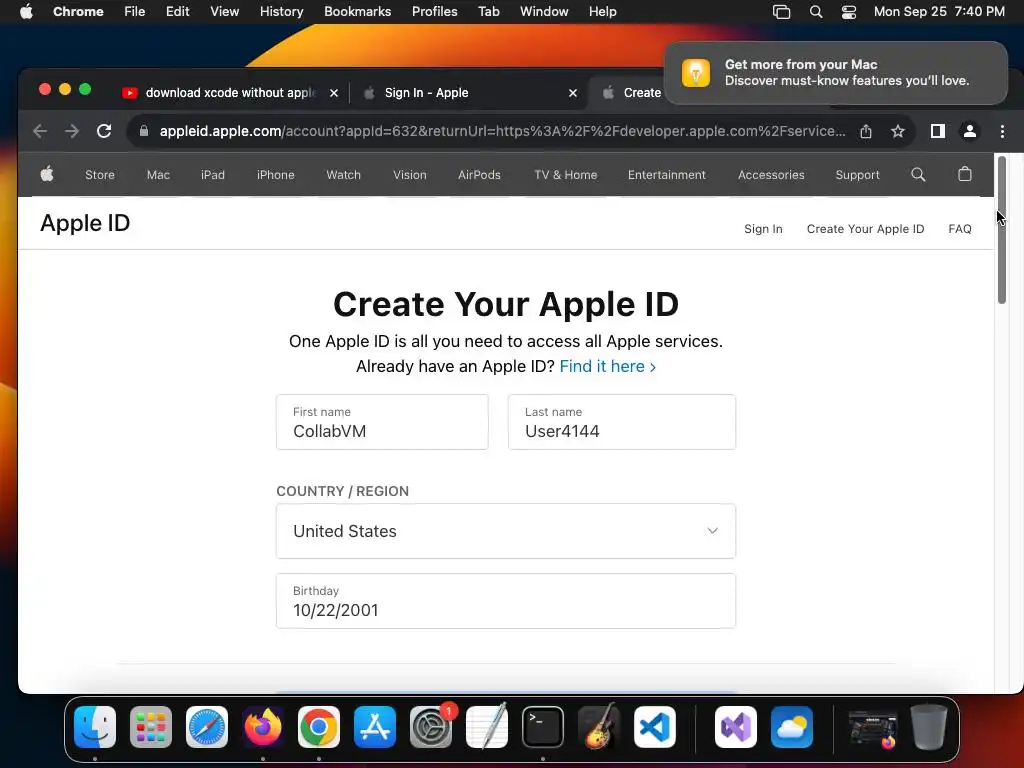This screenshot has width=1024, height=768.
Task: Open the Chrome profile icon
Action: 970,131
